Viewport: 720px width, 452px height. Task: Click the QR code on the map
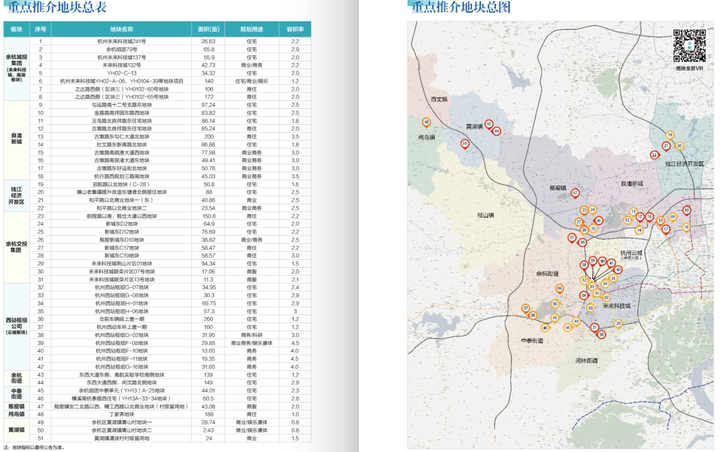pos(689,45)
